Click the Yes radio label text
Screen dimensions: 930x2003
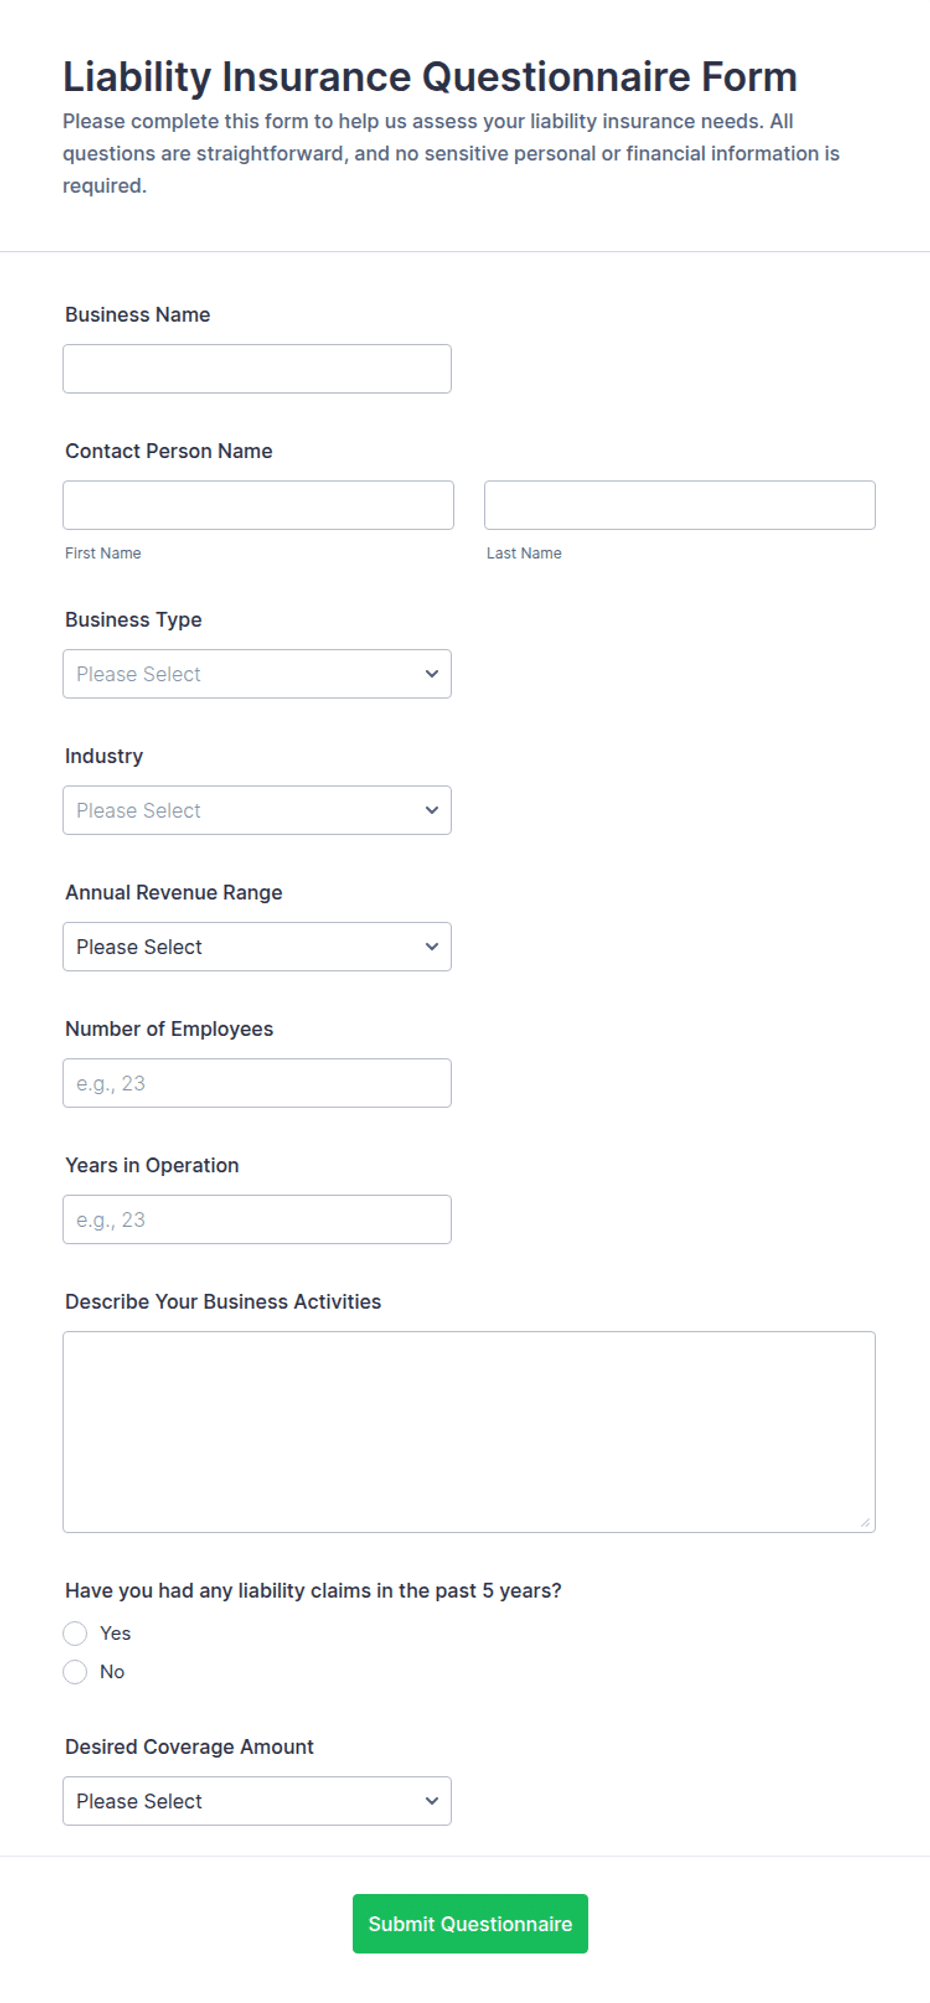(115, 1633)
